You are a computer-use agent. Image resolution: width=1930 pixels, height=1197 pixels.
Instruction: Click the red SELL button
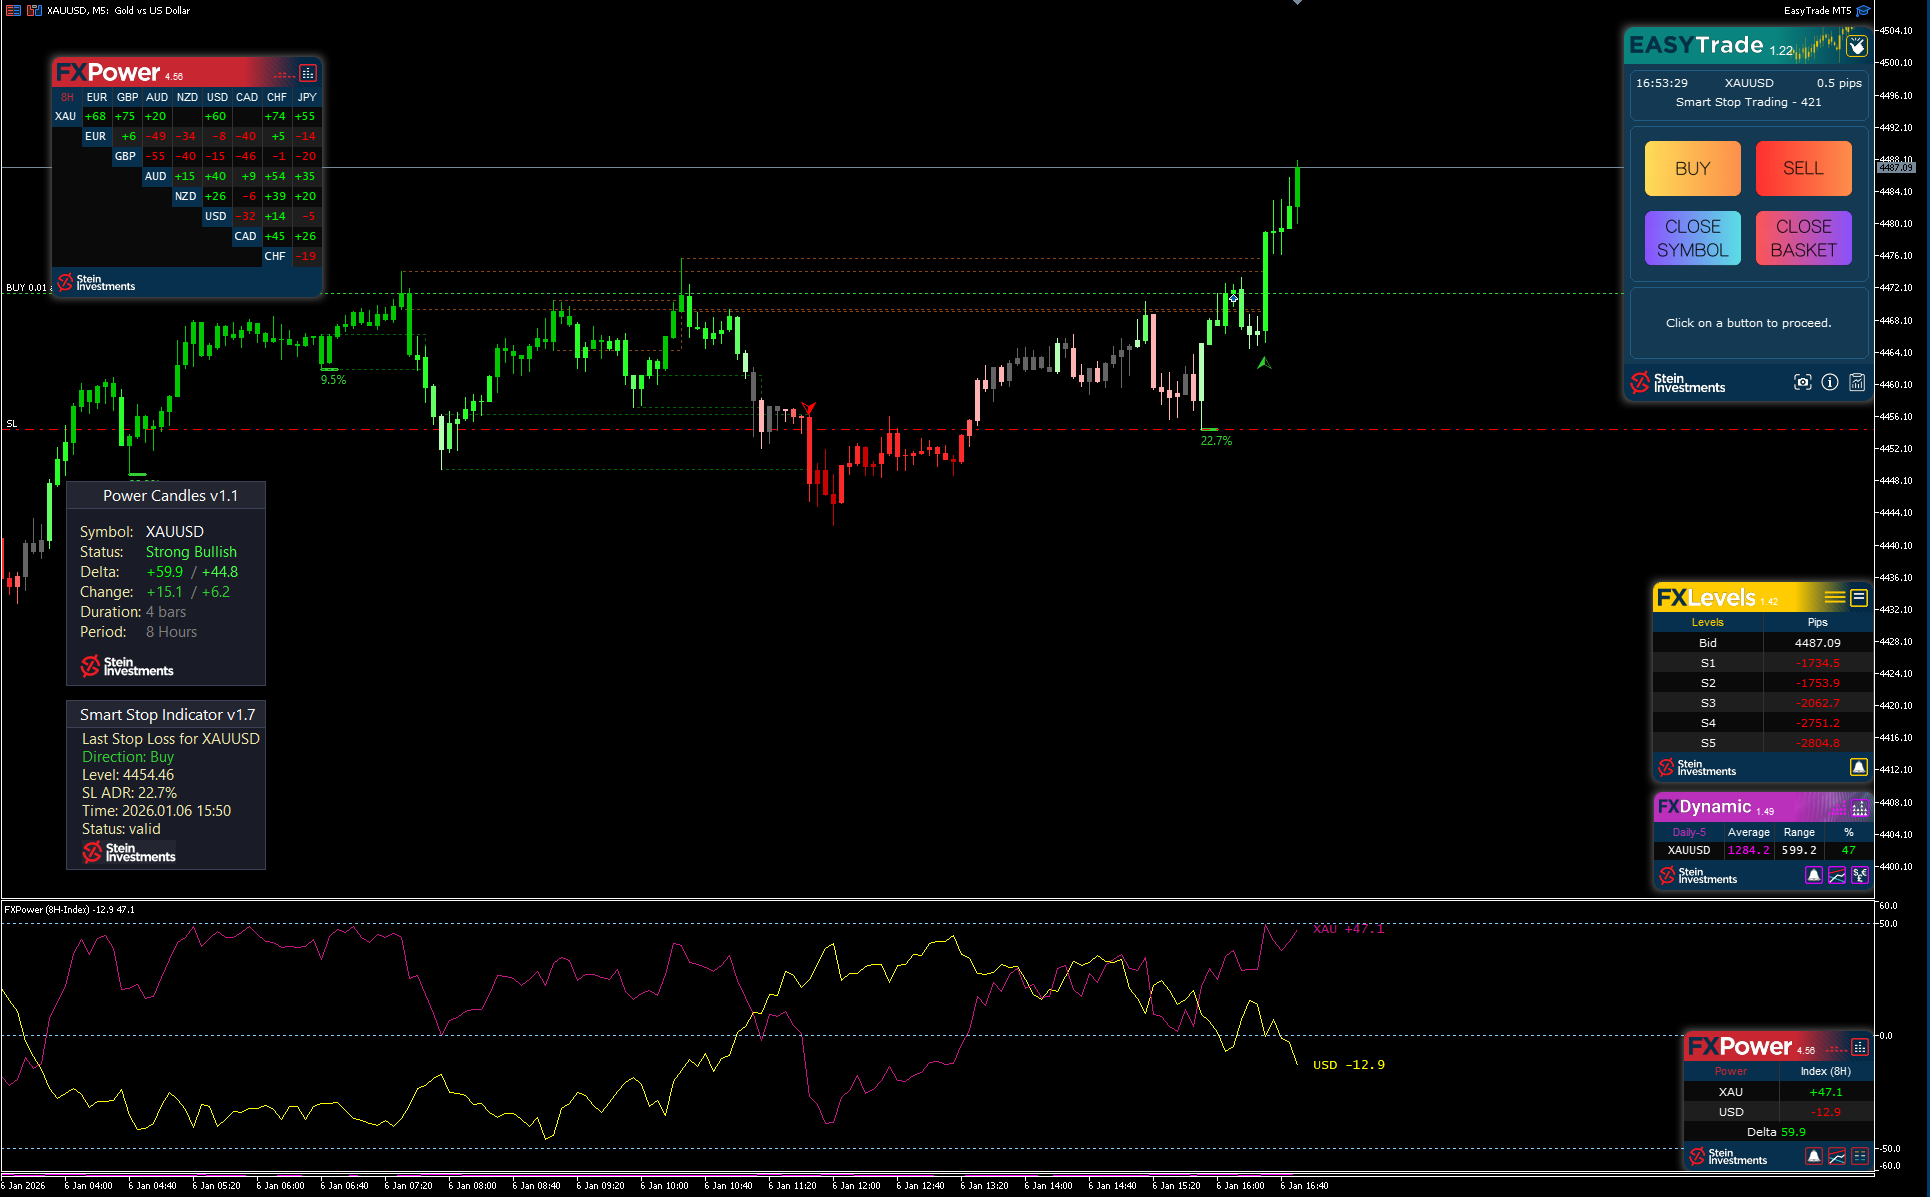pos(1803,168)
